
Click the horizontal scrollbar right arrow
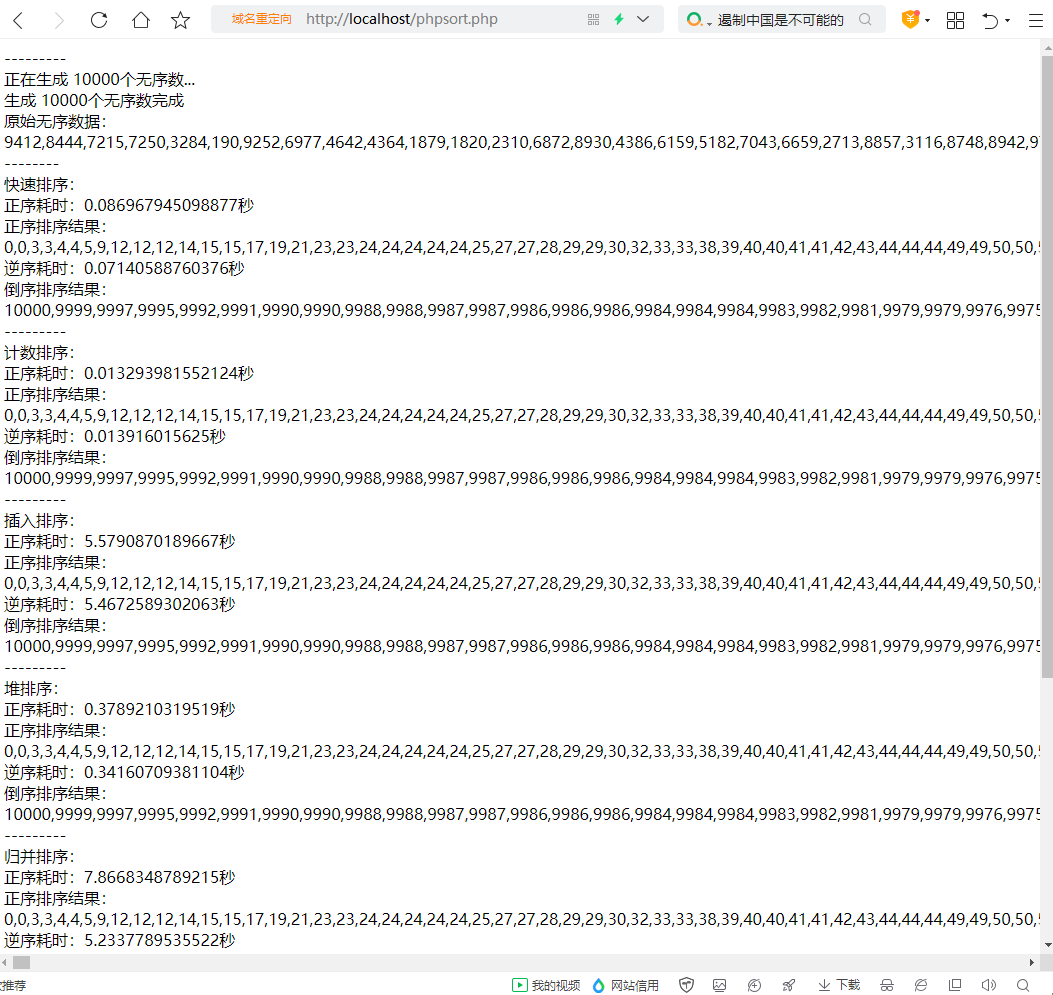1032,963
